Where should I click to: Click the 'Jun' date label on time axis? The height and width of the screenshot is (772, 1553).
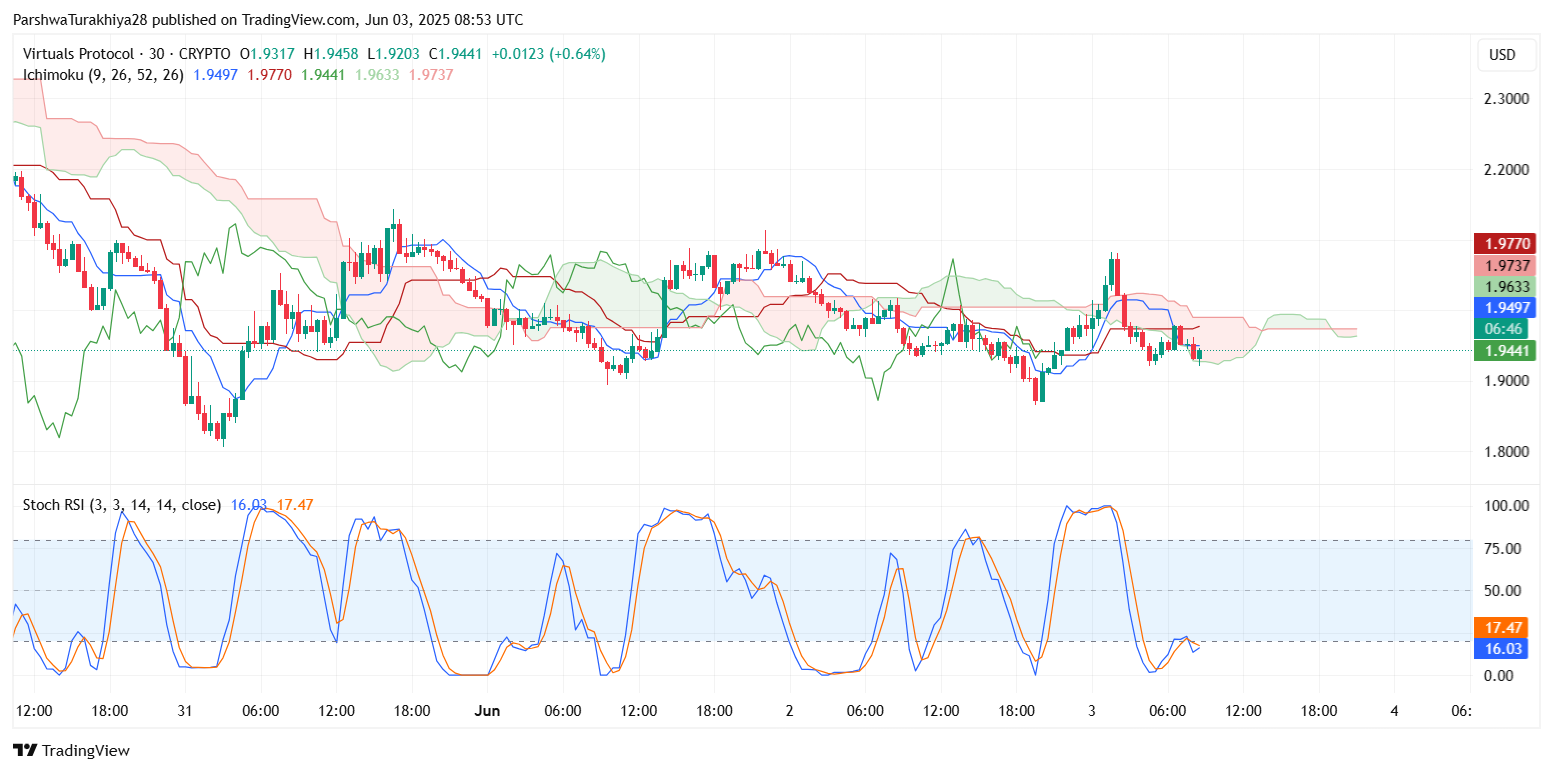coord(487,711)
